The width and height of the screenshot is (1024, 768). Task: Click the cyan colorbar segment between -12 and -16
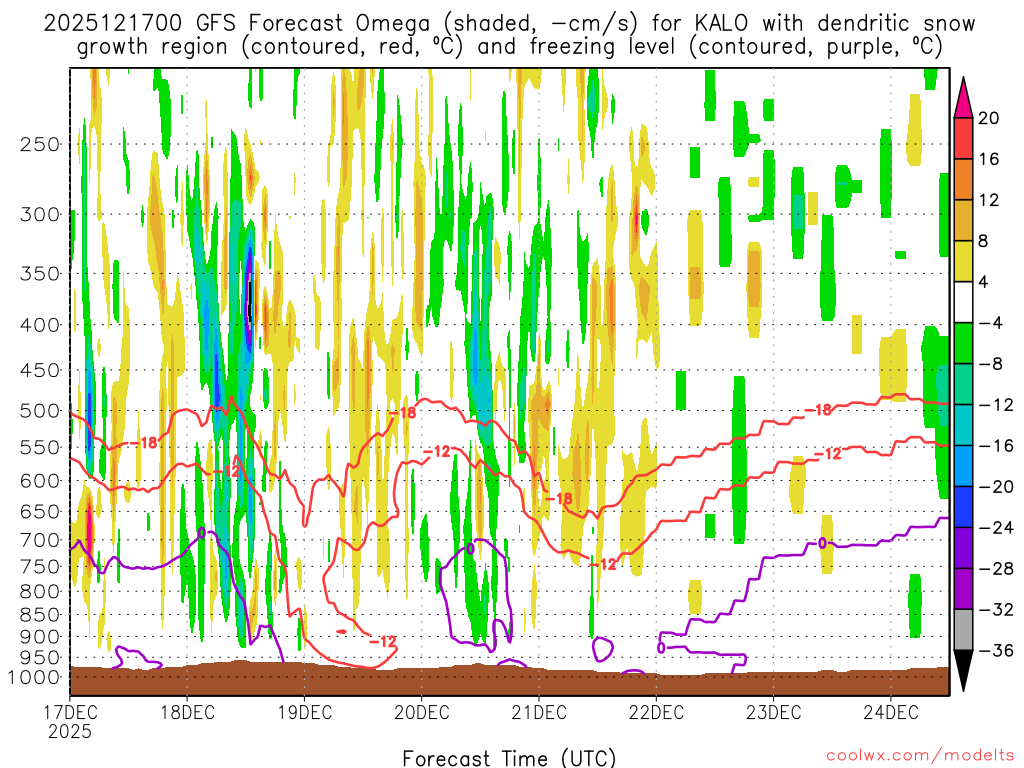[963, 425]
